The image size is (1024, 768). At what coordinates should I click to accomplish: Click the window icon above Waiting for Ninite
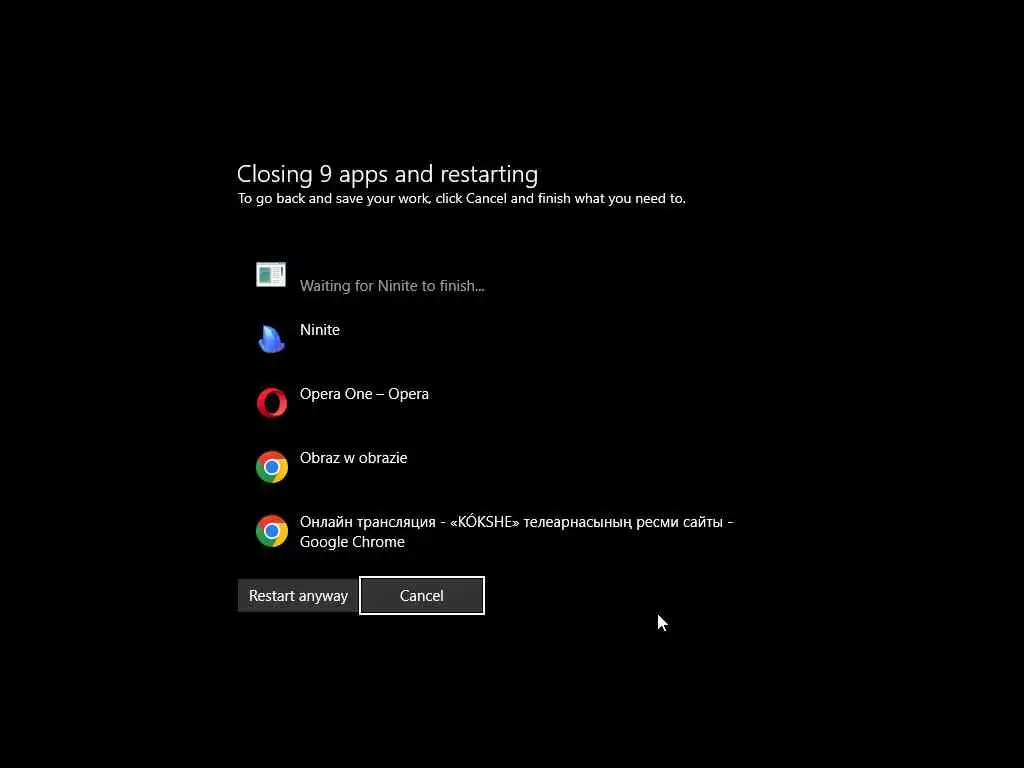[271, 275]
